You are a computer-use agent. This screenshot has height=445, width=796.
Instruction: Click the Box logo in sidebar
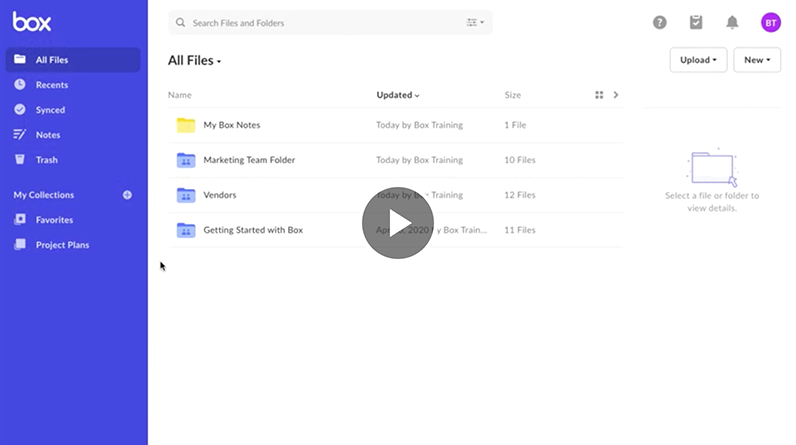[32, 22]
